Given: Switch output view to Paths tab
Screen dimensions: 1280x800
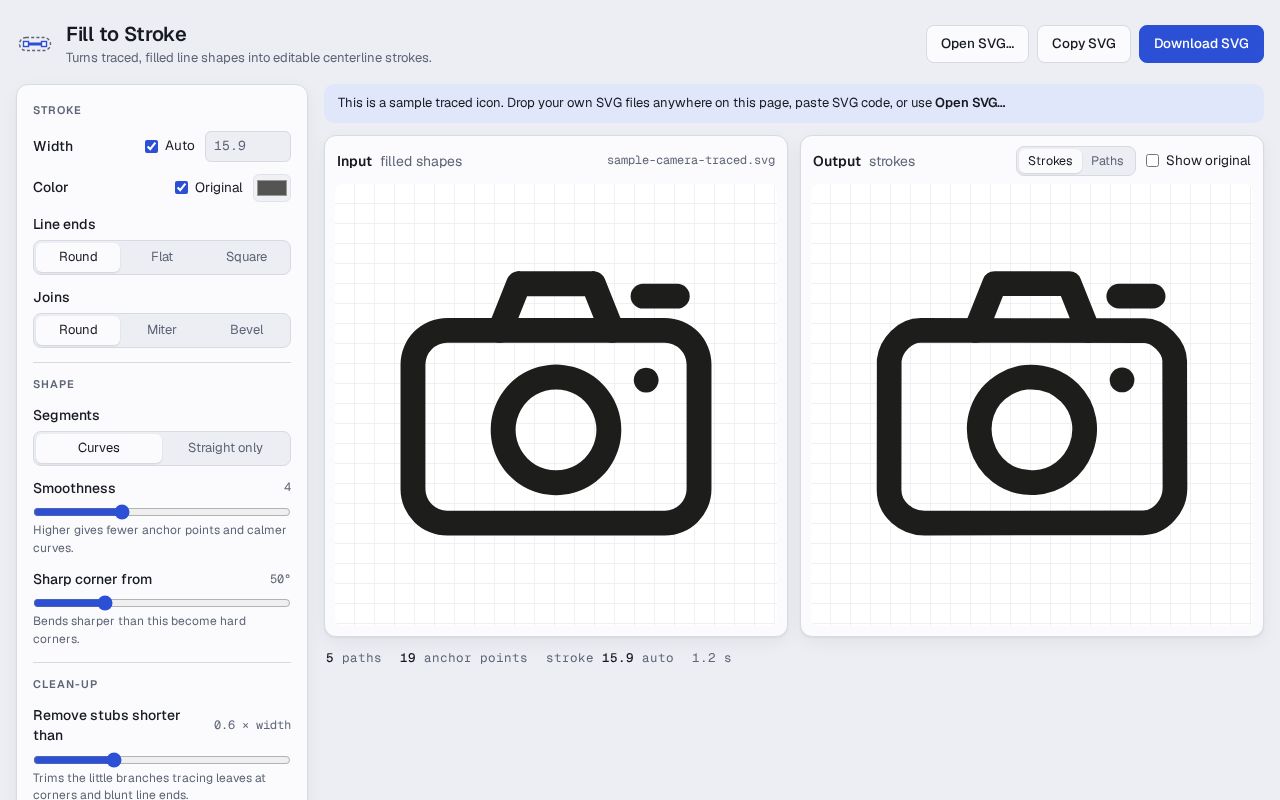Looking at the screenshot, I should click(1107, 161).
